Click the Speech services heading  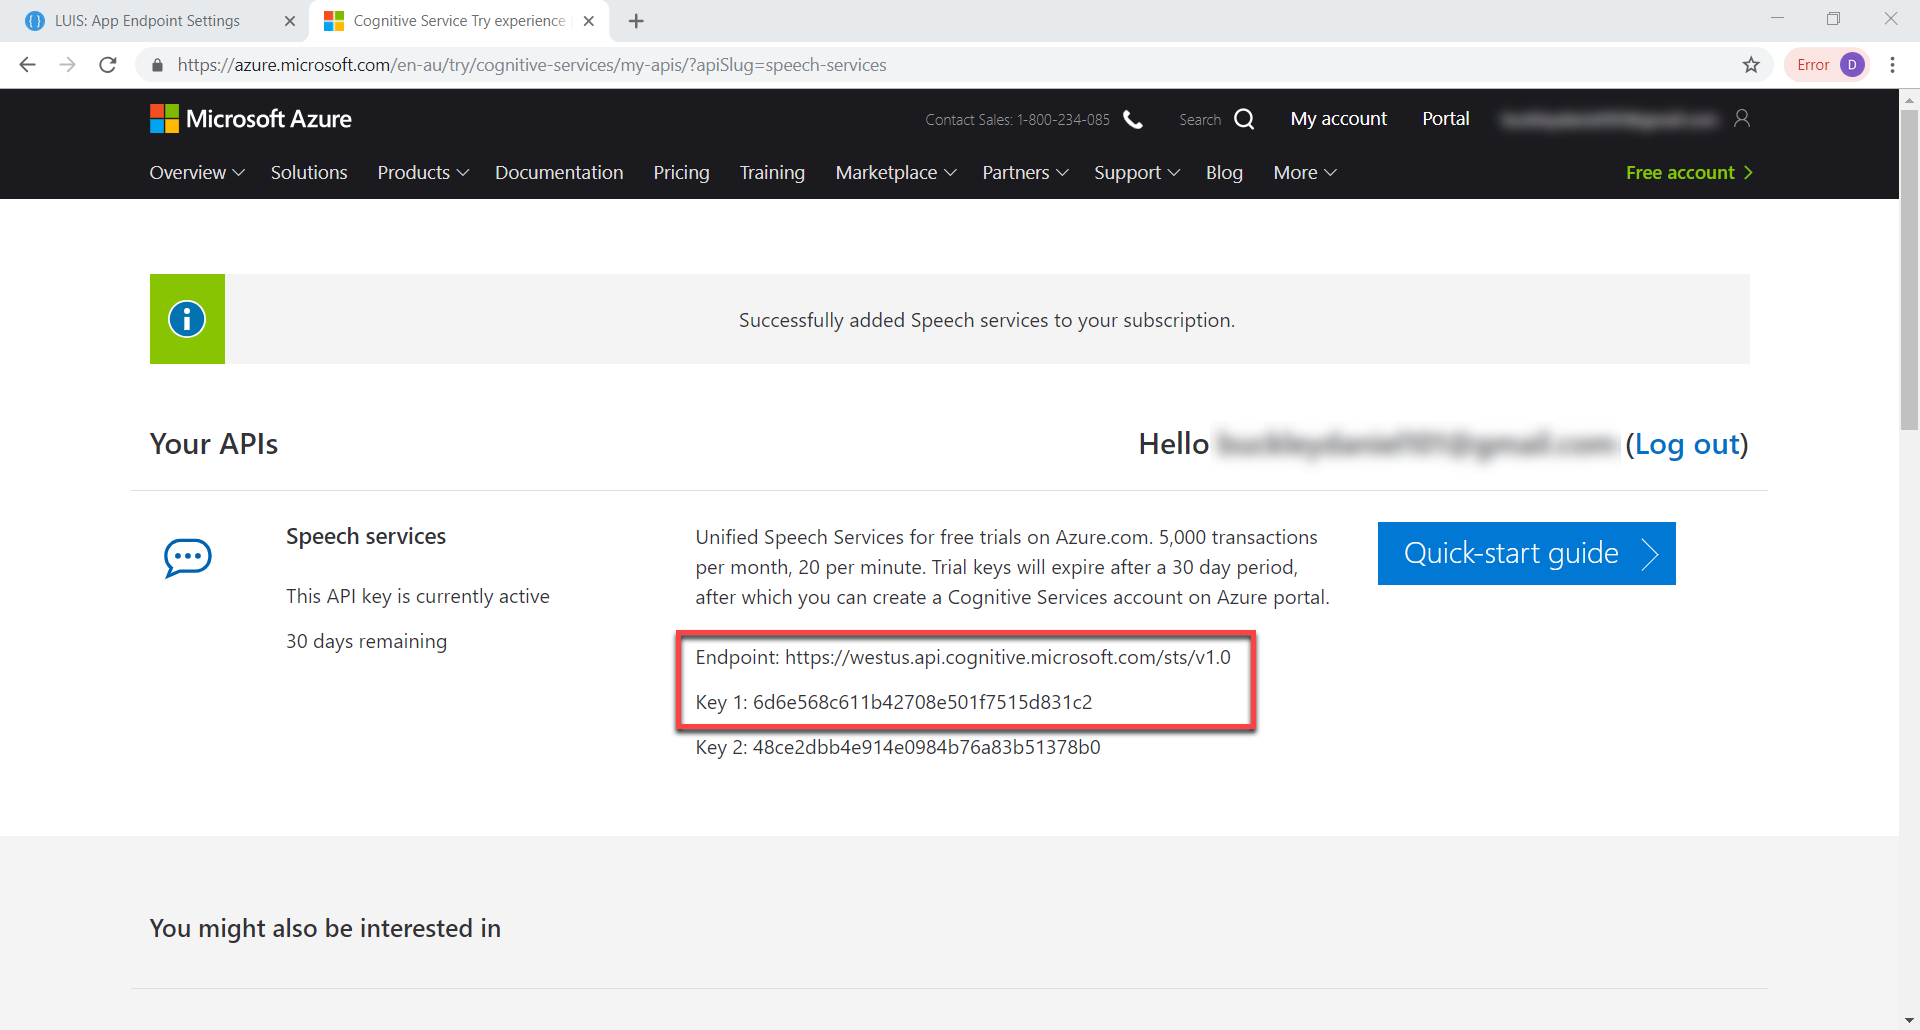click(x=366, y=536)
